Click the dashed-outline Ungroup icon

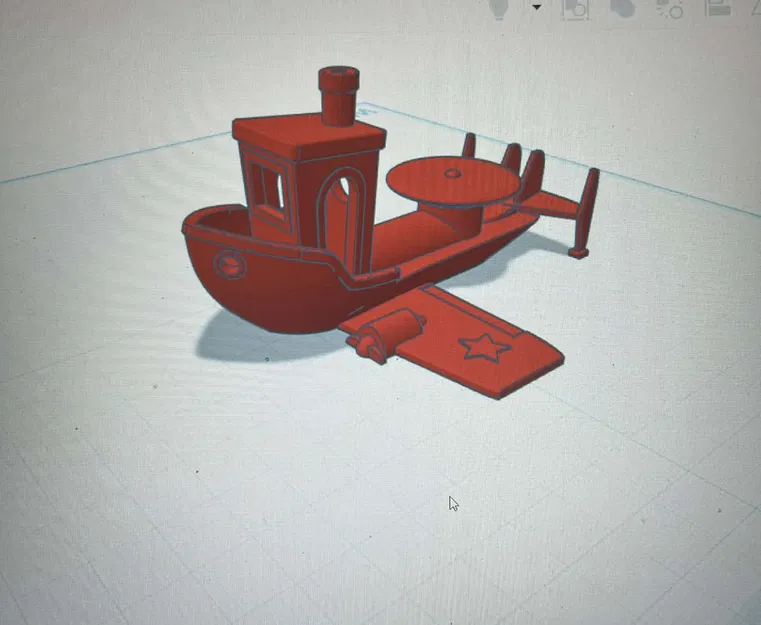[670, 9]
